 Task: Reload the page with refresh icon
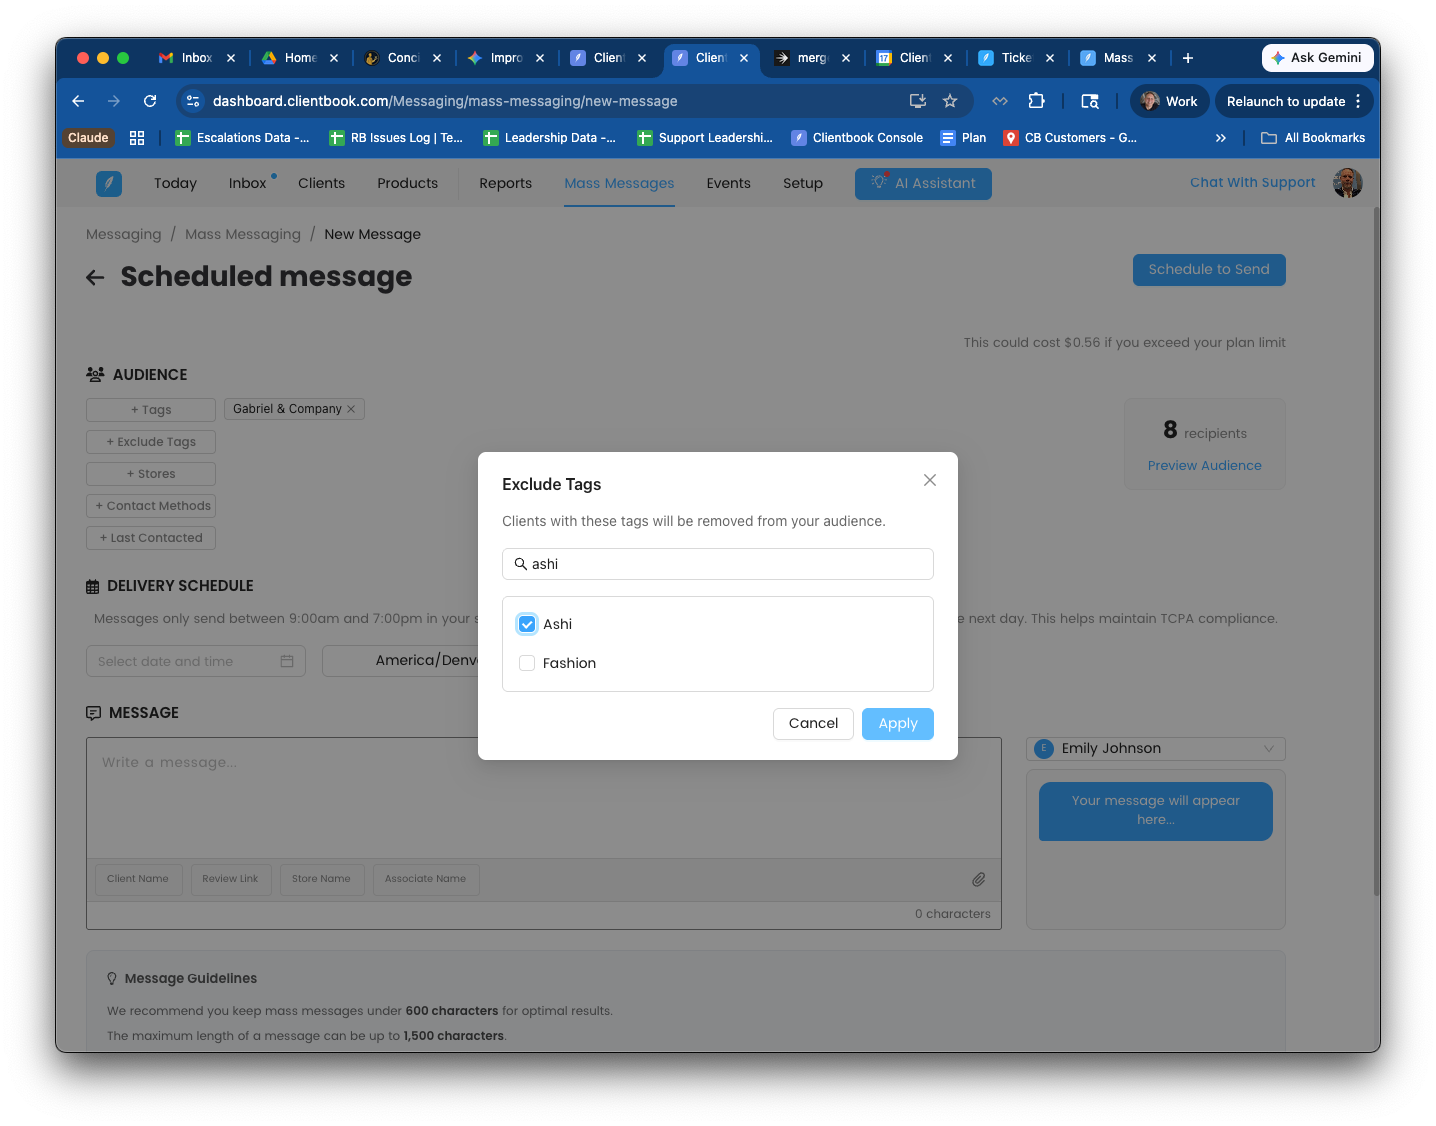150,101
